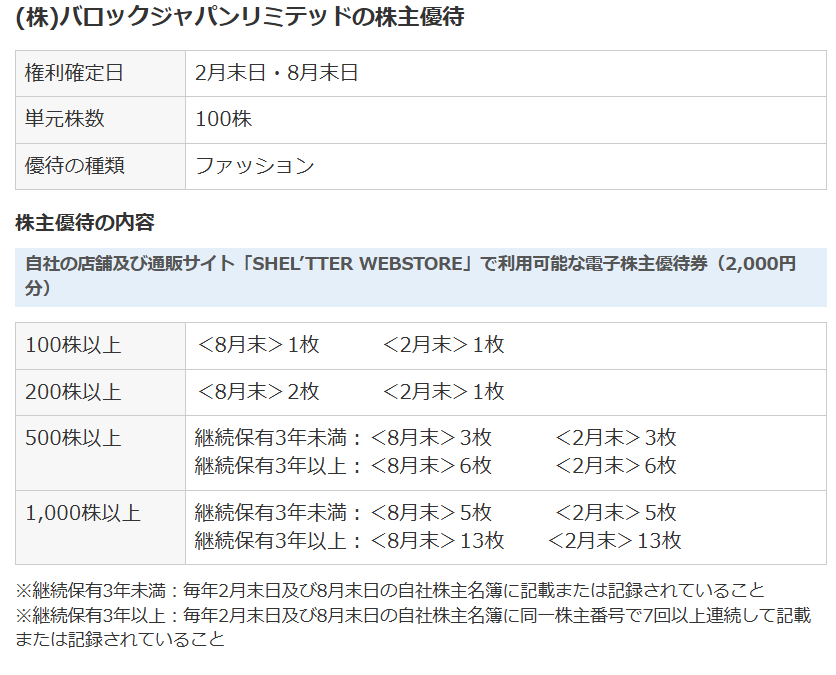Click the 1,000株以上 row label
836x675 pixels.
click(x=83, y=513)
